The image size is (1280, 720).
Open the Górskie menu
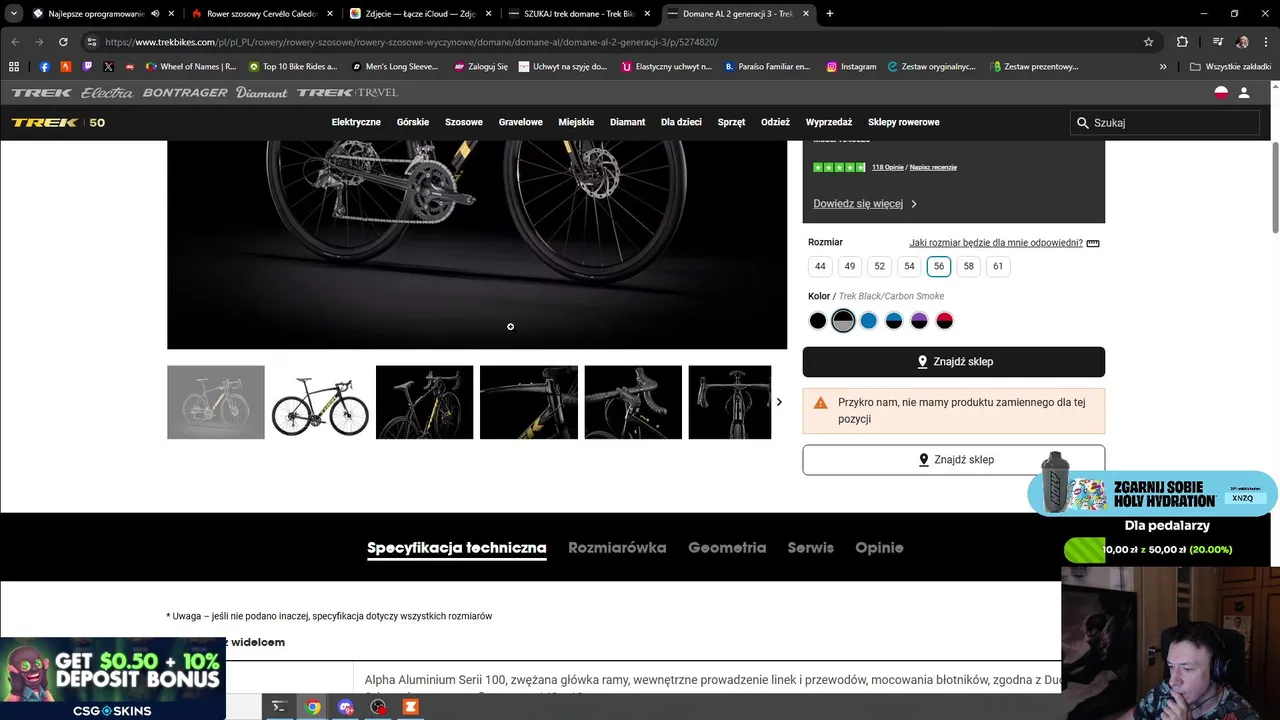[x=413, y=122]
